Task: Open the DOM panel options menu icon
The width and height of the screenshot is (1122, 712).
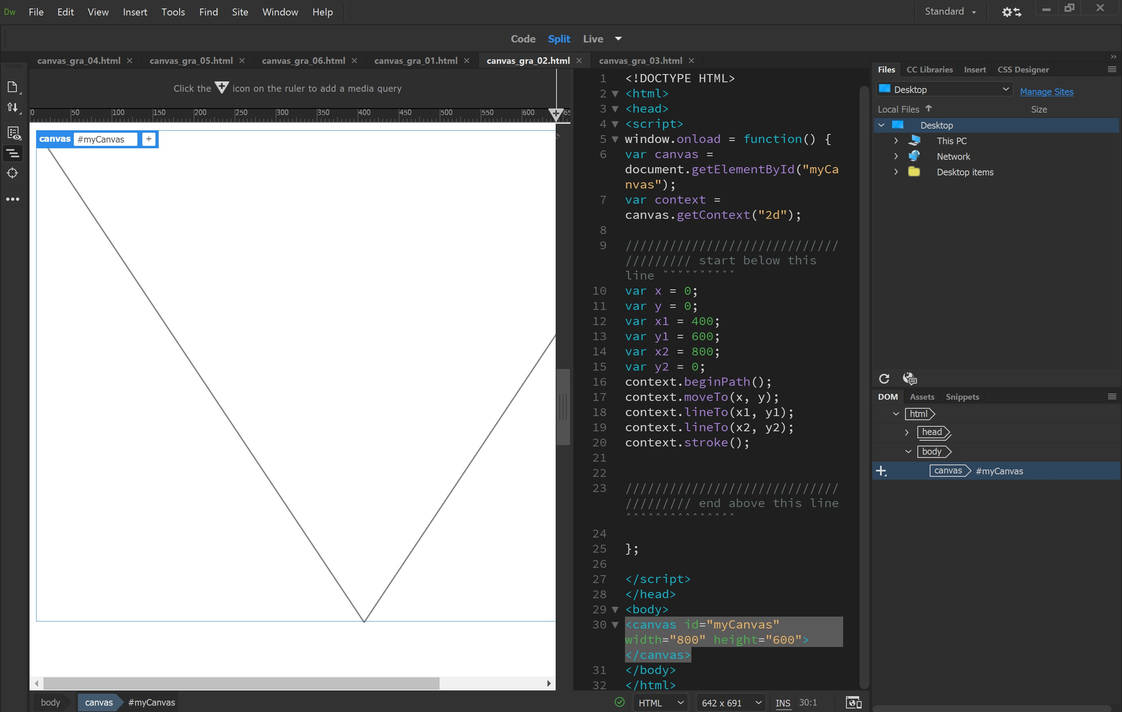Action: pyautogui.click(x=1111, y=396)
